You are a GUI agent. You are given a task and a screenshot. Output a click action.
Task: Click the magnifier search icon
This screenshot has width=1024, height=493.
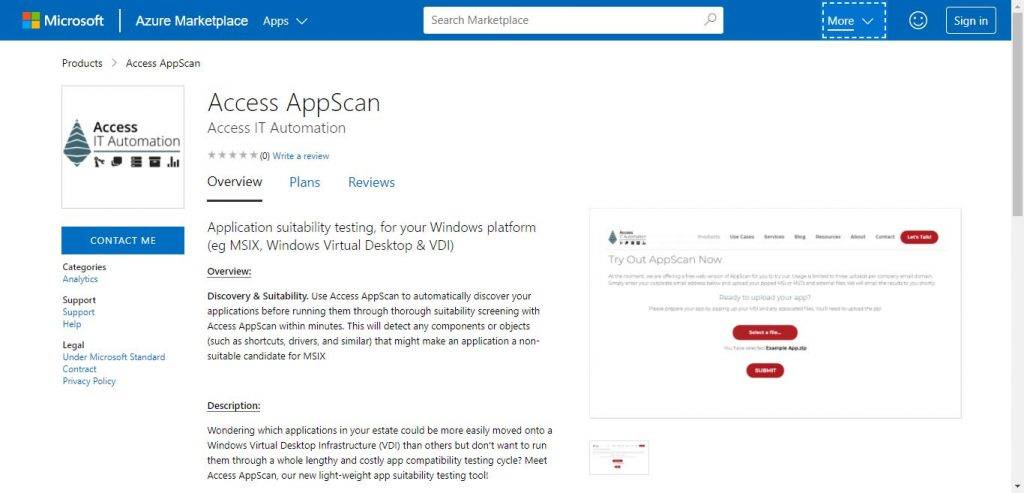pos(710,20)
